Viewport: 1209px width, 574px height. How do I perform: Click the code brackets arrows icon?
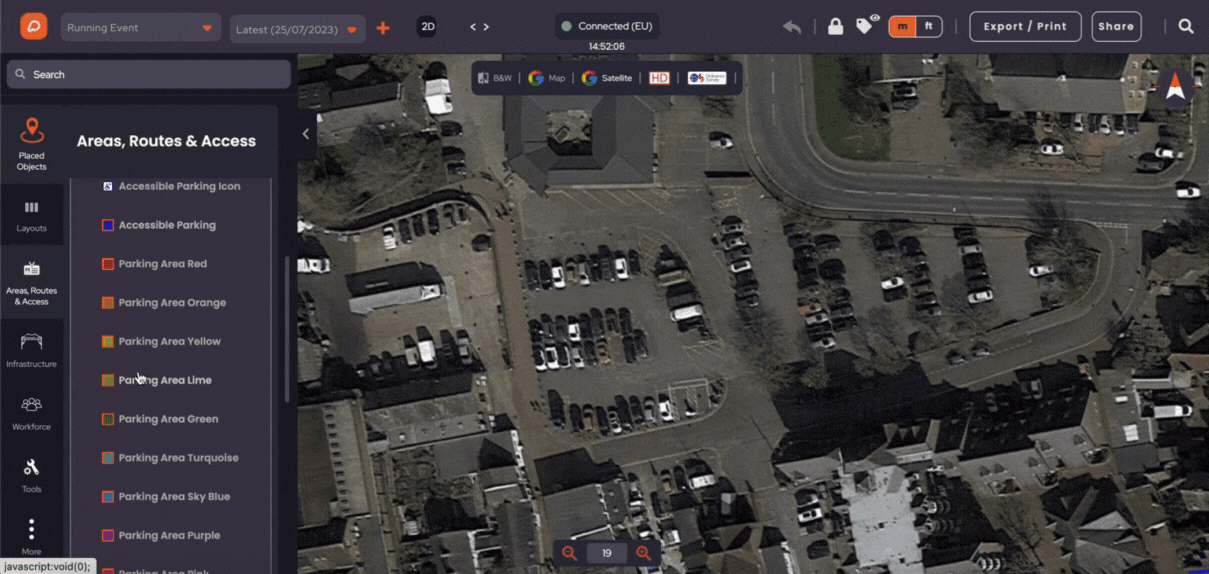coord(480,27)
